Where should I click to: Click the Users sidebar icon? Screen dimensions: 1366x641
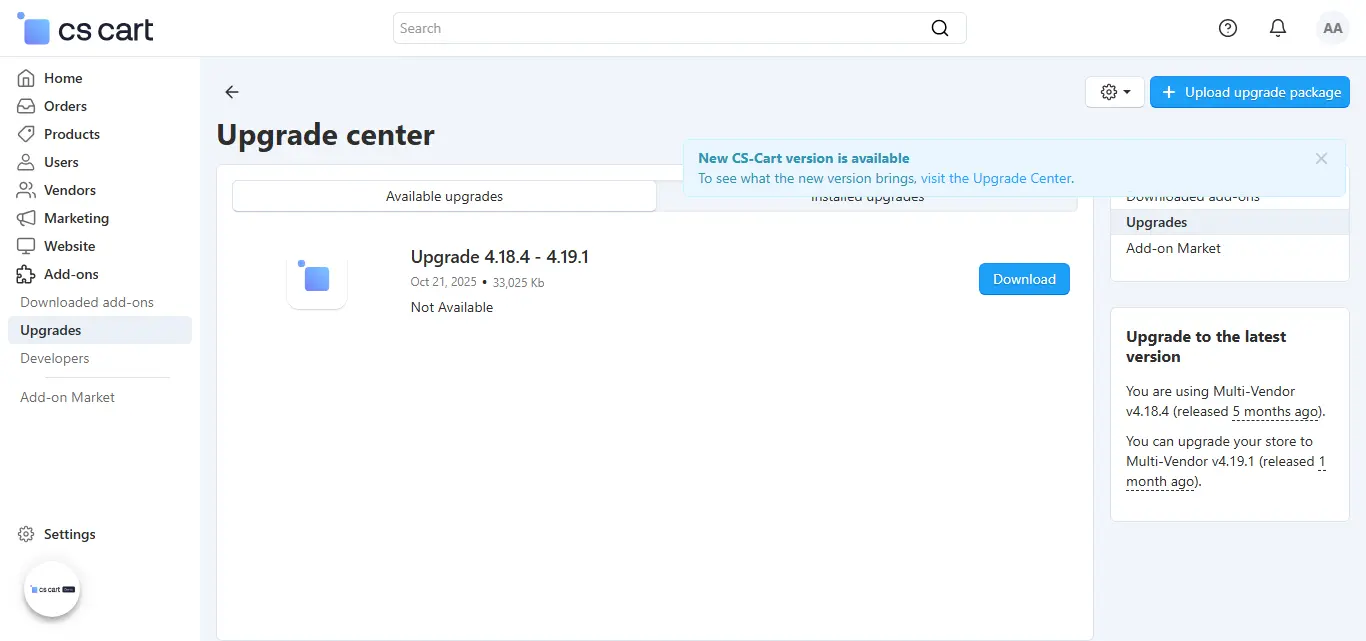(x=27, y=162)
